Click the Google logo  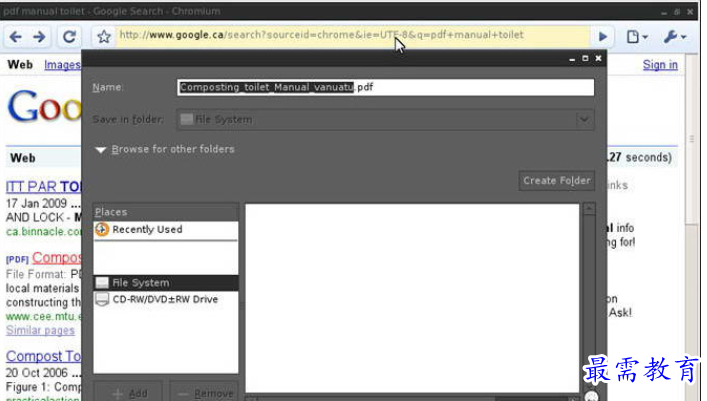[x=44, y=107]
